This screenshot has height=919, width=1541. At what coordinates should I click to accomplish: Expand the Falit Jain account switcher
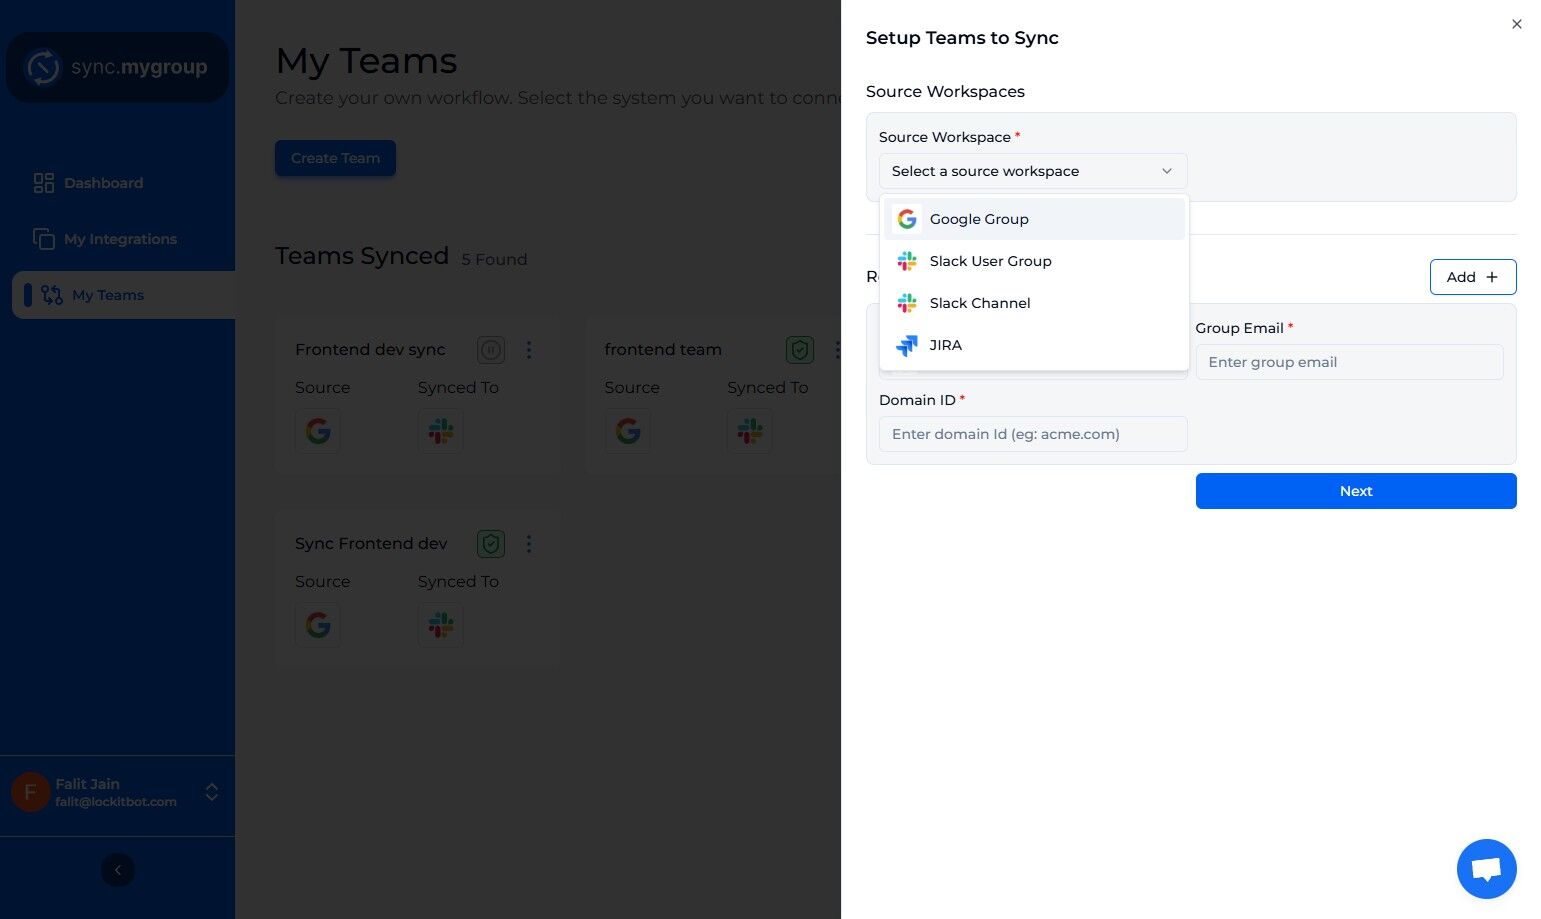[x=212, y=792]
